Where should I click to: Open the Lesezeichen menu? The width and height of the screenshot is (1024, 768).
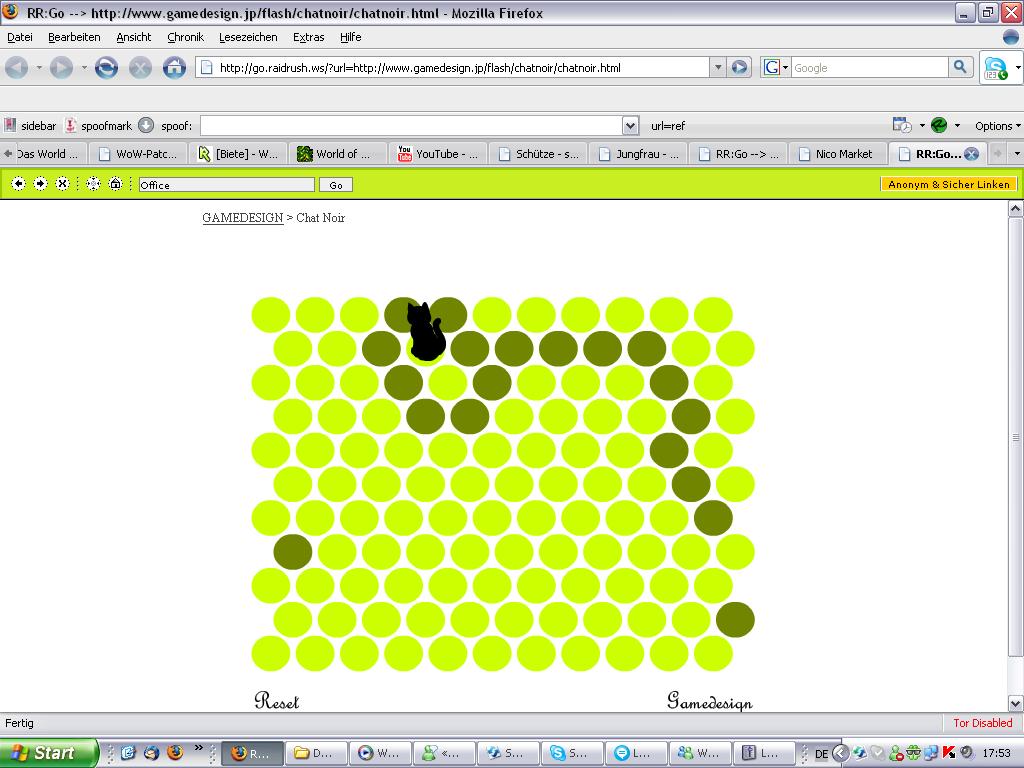(x=248, y=37)
